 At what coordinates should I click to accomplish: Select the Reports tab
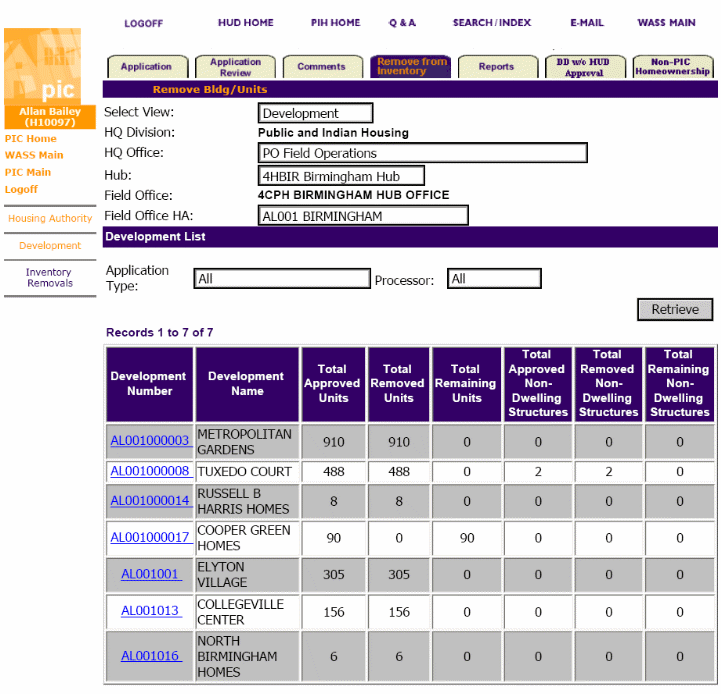496,67
